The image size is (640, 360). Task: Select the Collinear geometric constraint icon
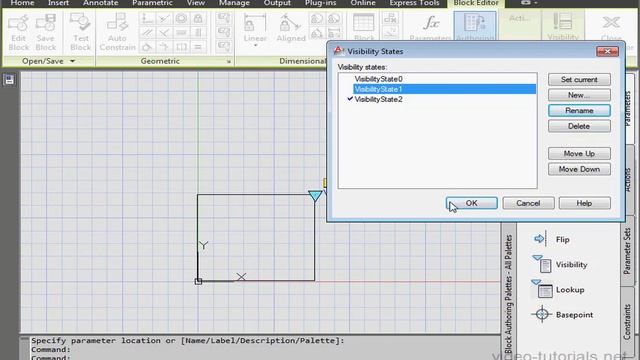[x=164, y=18]
